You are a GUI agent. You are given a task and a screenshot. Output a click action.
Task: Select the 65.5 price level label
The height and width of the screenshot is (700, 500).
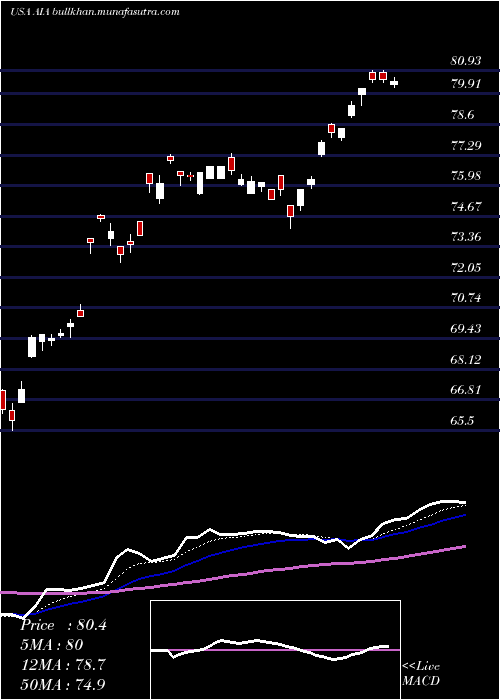462,421
